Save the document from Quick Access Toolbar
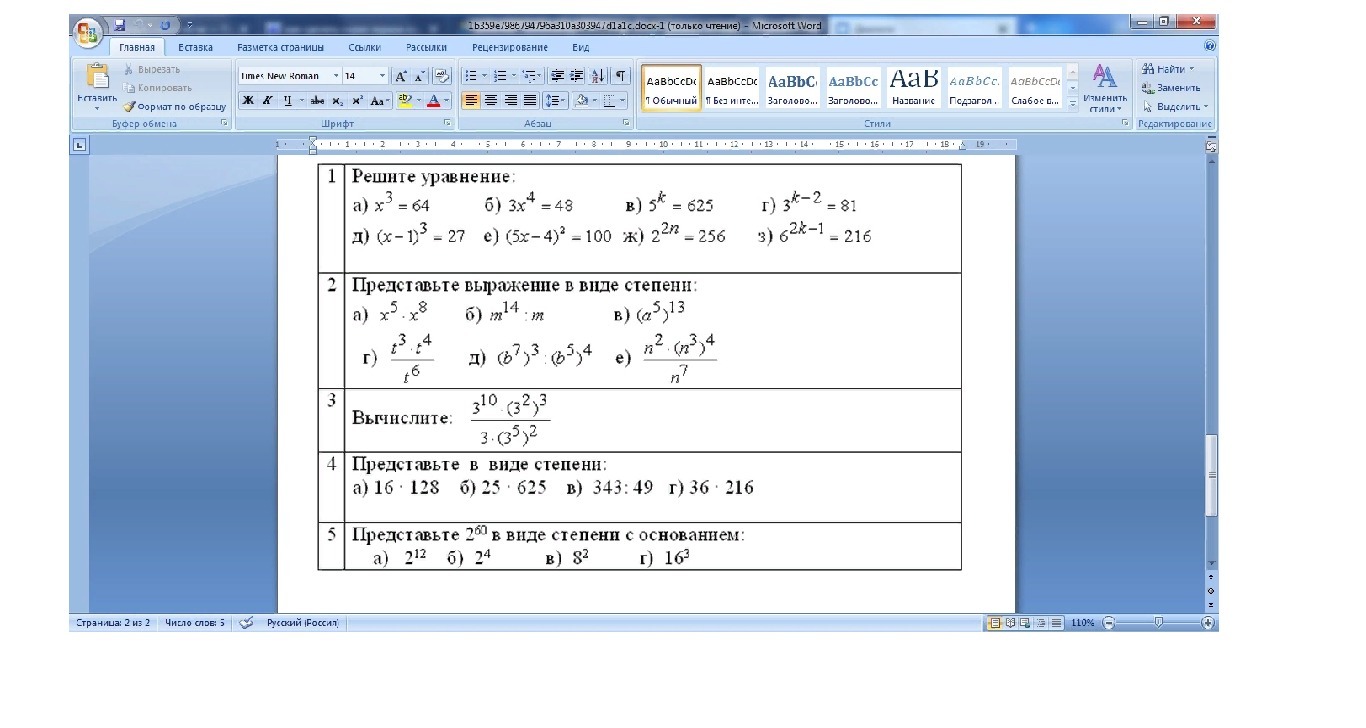The width and height of the screenshot is (1366, 728). point(120,24)
